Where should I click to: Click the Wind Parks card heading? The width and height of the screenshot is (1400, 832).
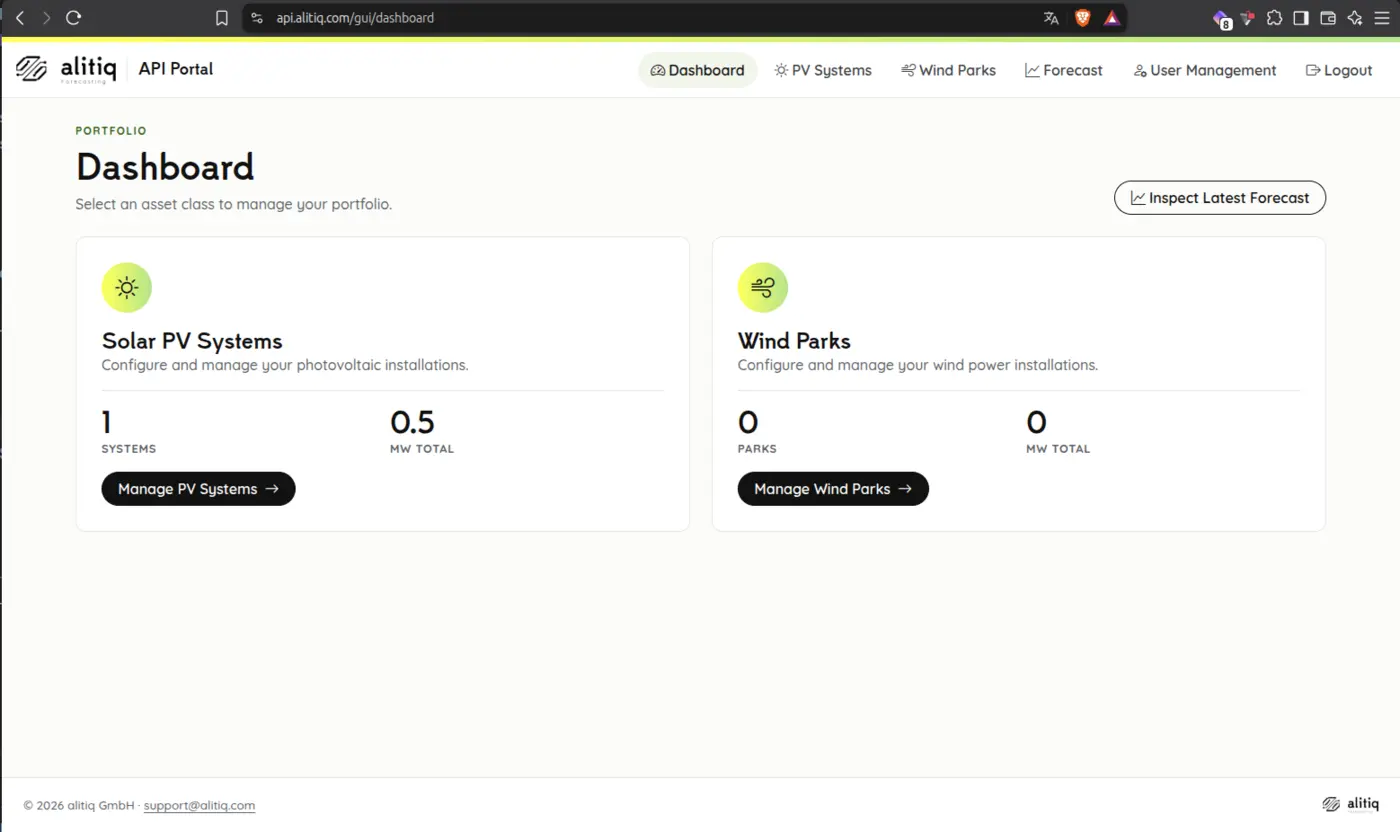click(x=794, y=341)
